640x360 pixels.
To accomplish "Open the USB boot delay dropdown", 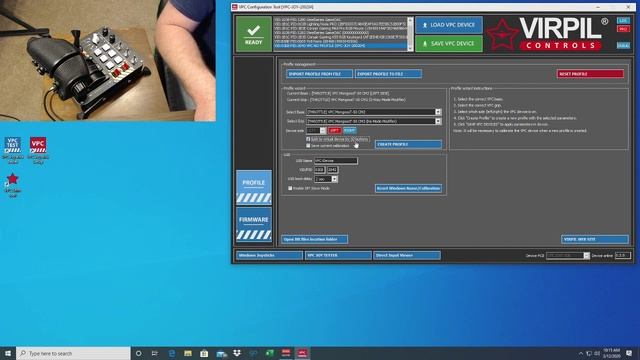I will click(334, 179).
